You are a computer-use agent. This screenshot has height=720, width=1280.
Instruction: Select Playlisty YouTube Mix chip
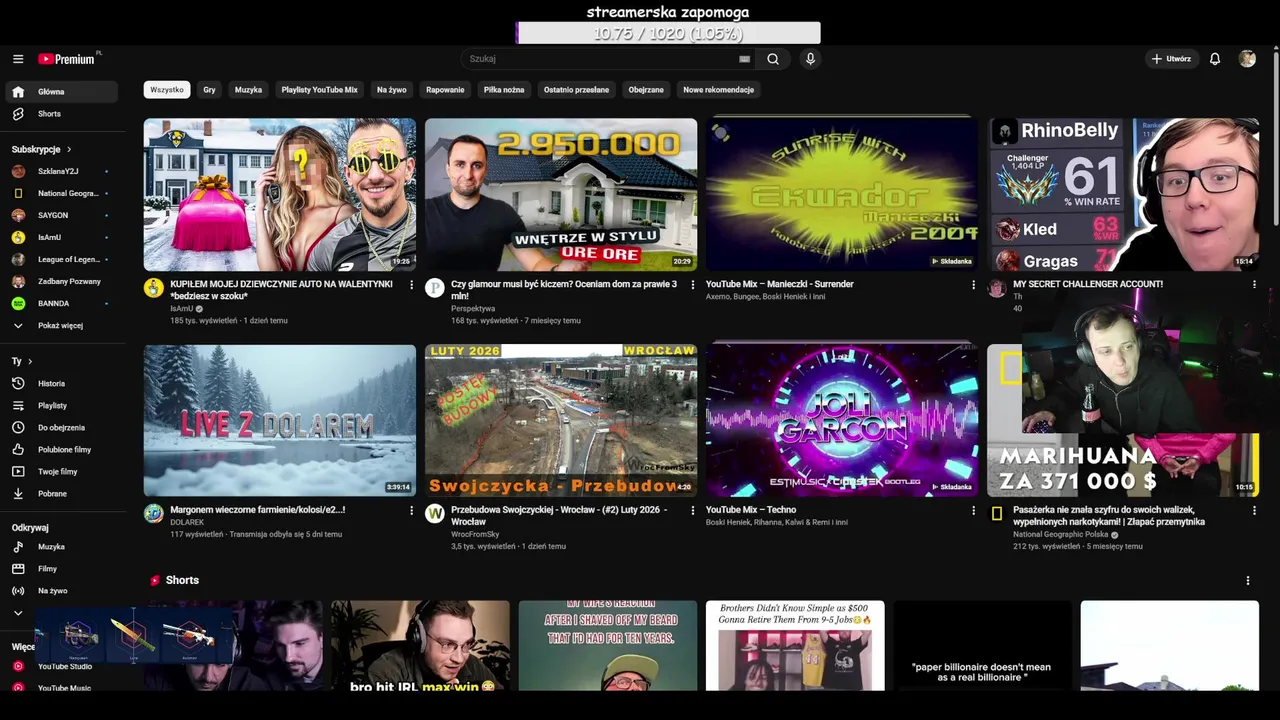[319, 90]
